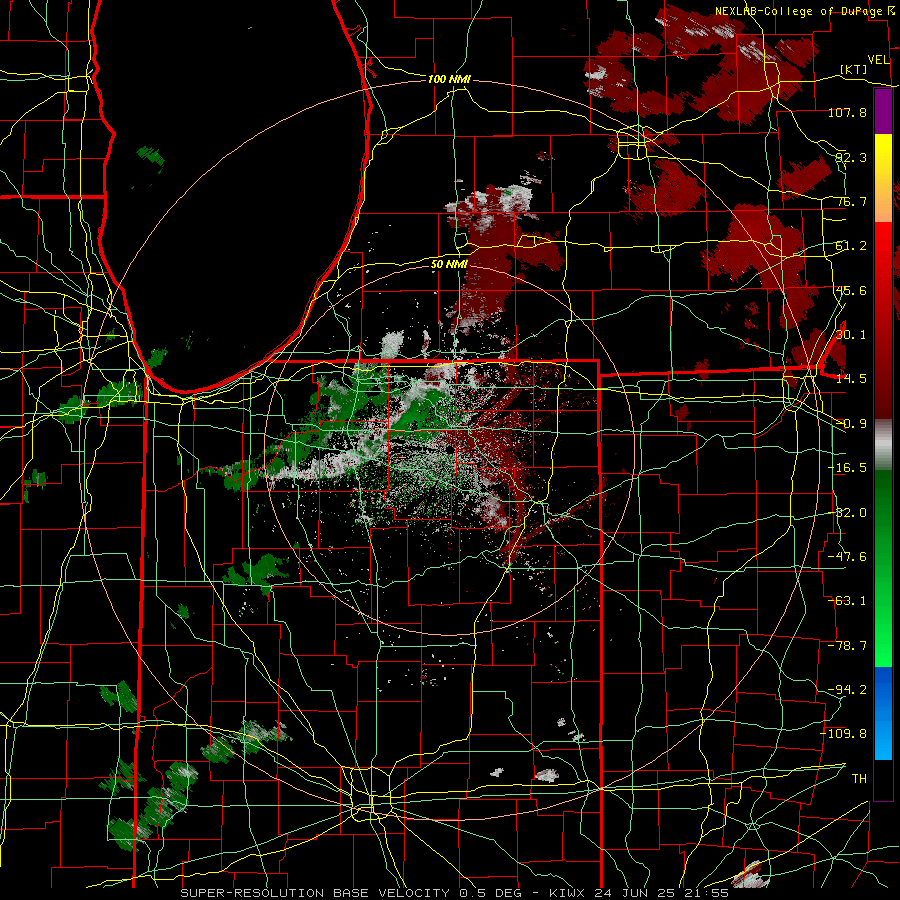Image resolution: width=900 pixels, height=900 pixels.
Task: Click the 107.8 velocity scale value
Action: 847,112
